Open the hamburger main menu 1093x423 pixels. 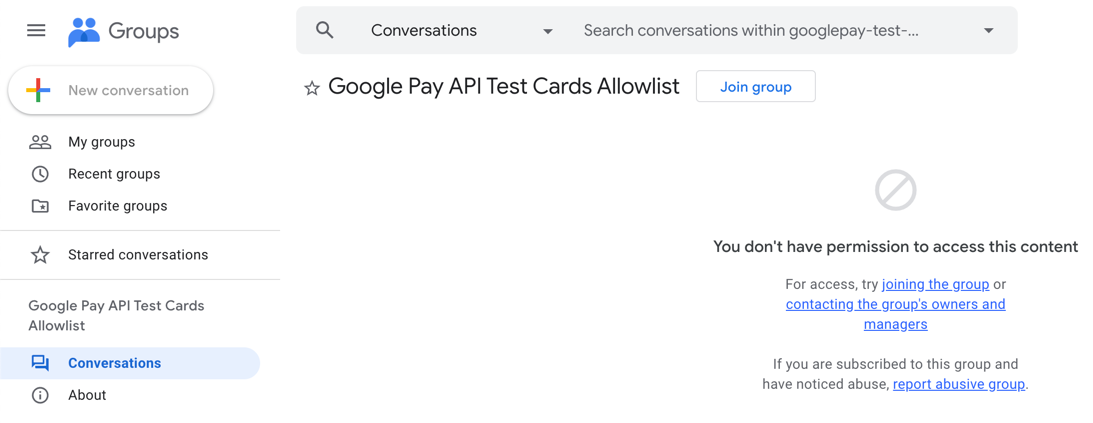coord(36,30)
